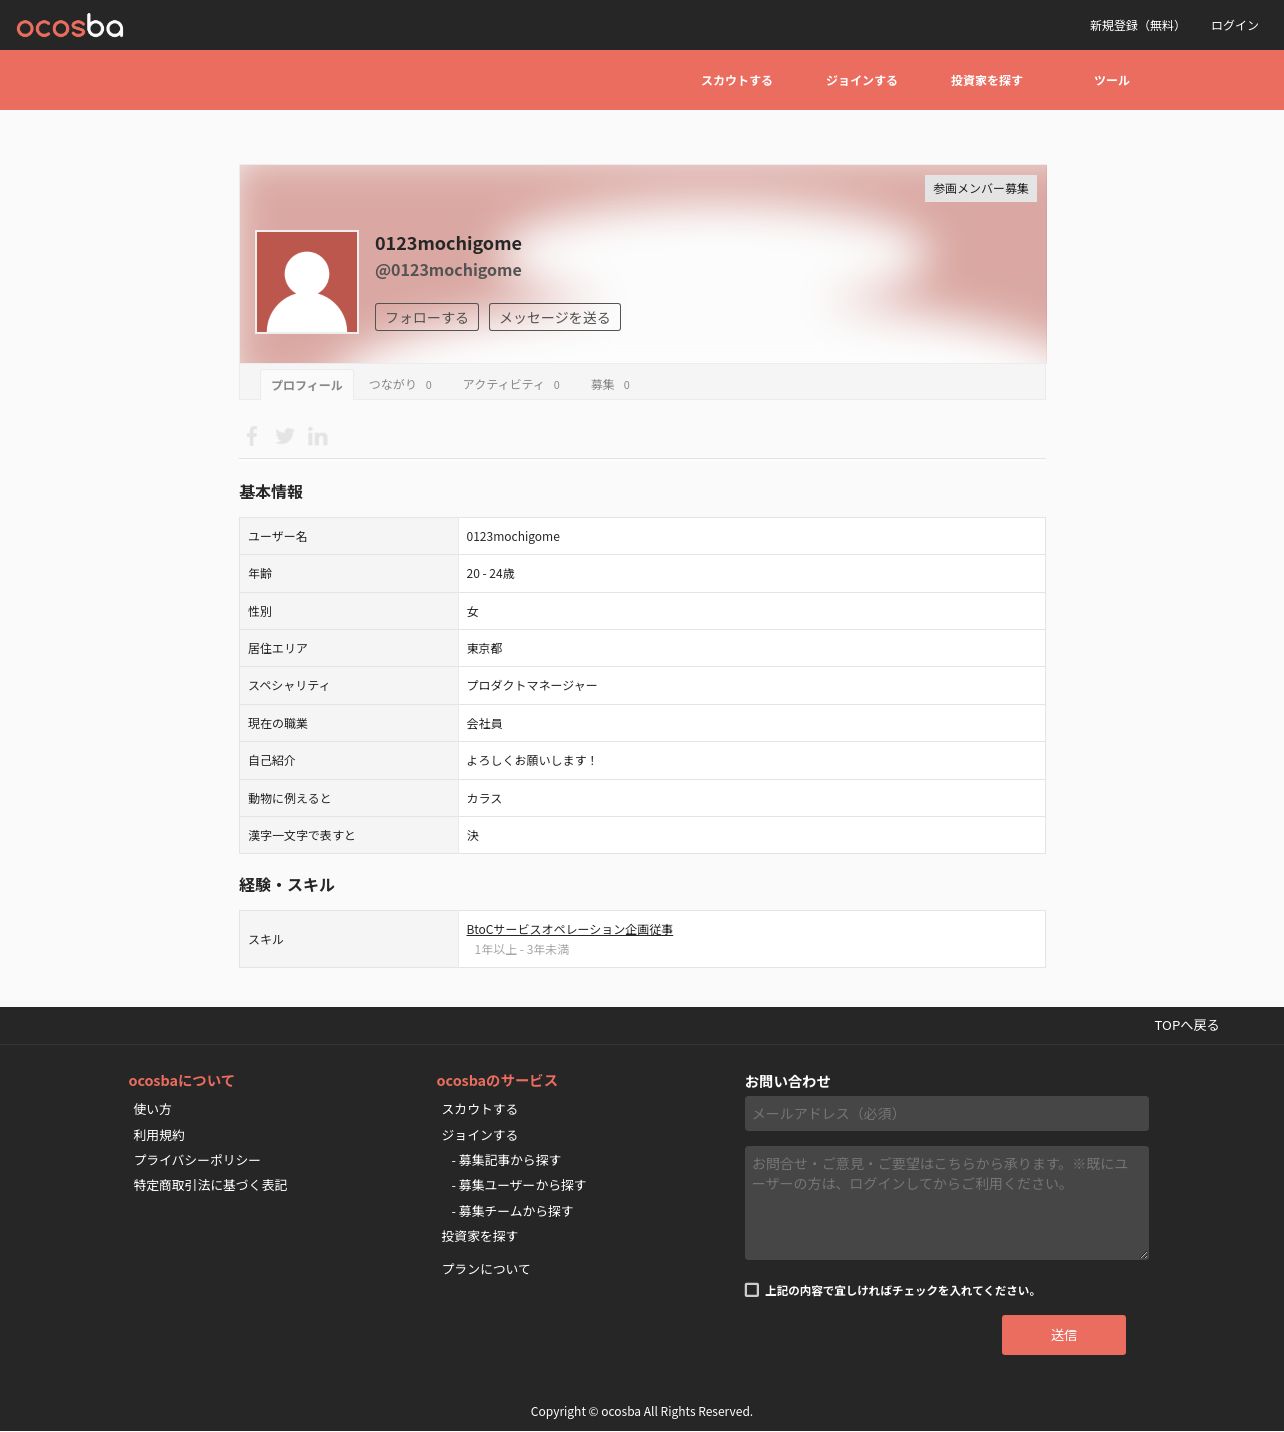This screenshot has width=1284, height=1432.
Task: Click the 0123mochigome profile heading
Action: (448, 244)
